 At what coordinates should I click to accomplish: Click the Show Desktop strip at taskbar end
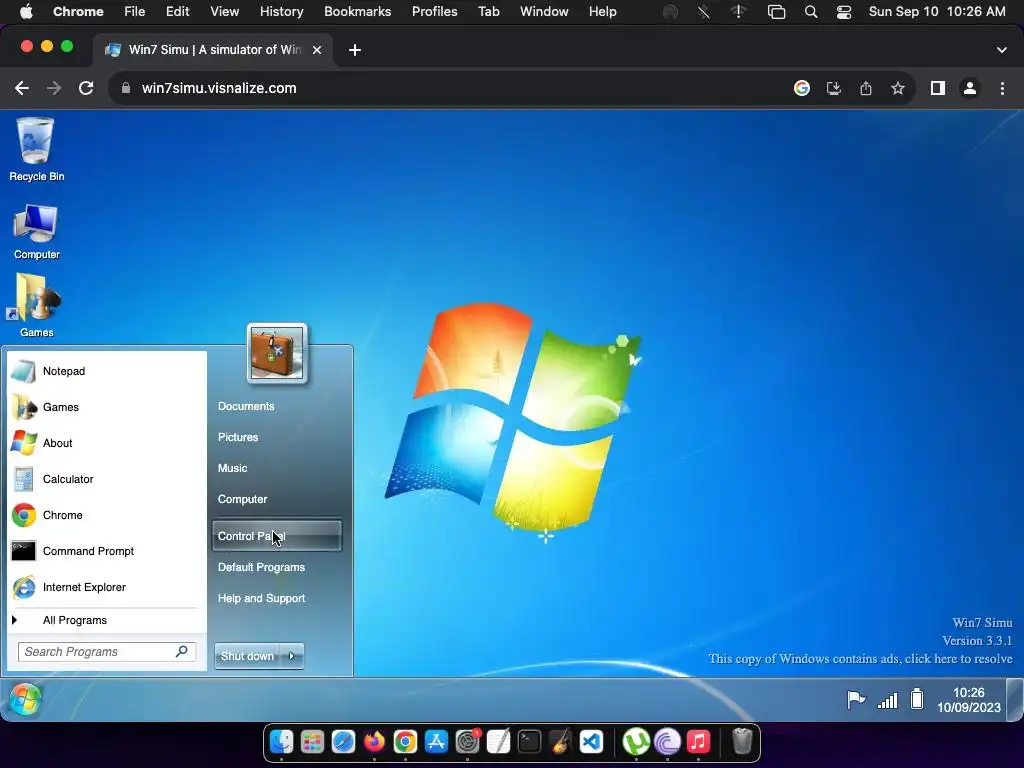point(1014,699)
